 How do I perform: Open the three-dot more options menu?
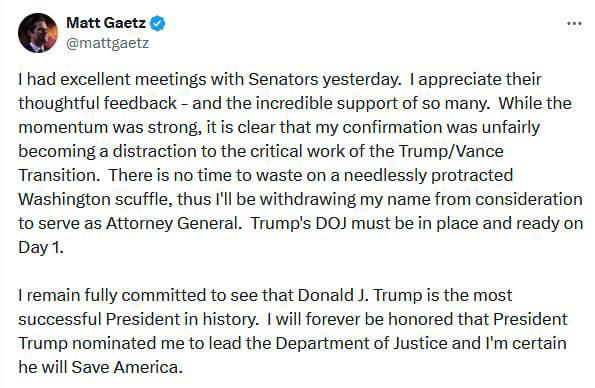[x=574, y=24]
